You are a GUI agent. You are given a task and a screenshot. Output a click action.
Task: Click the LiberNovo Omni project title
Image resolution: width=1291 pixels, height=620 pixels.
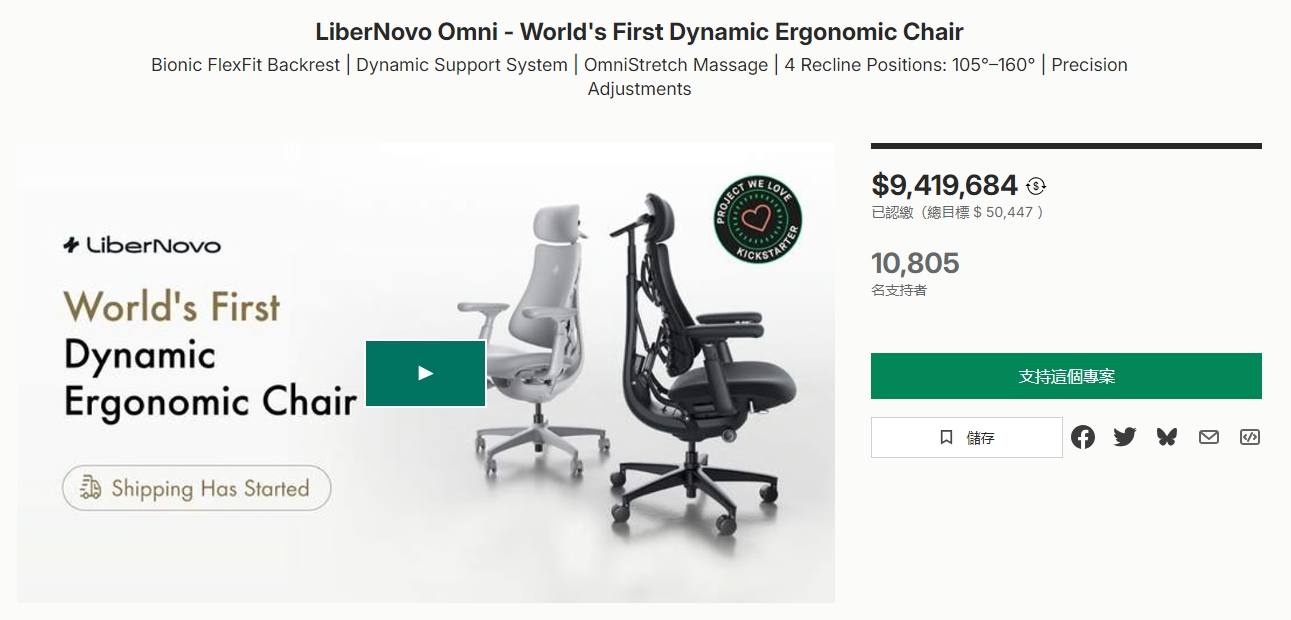tap(640, 31)
